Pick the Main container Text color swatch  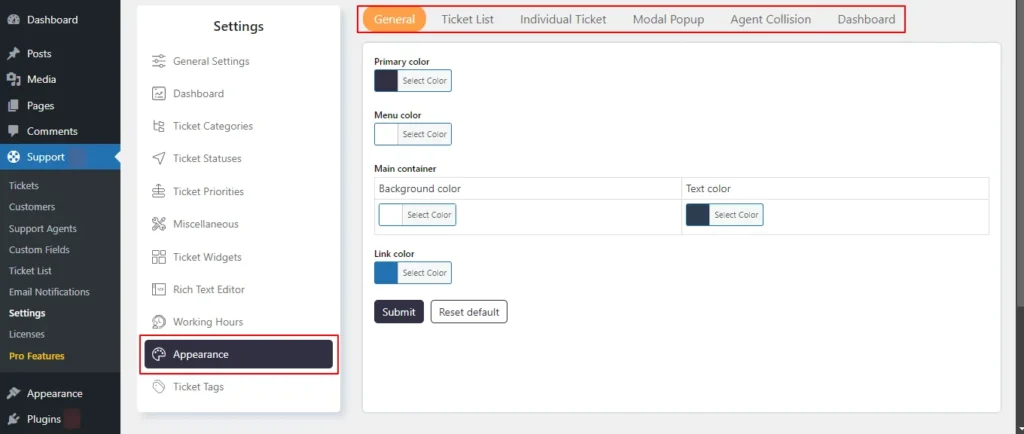(x=697, y=215)
